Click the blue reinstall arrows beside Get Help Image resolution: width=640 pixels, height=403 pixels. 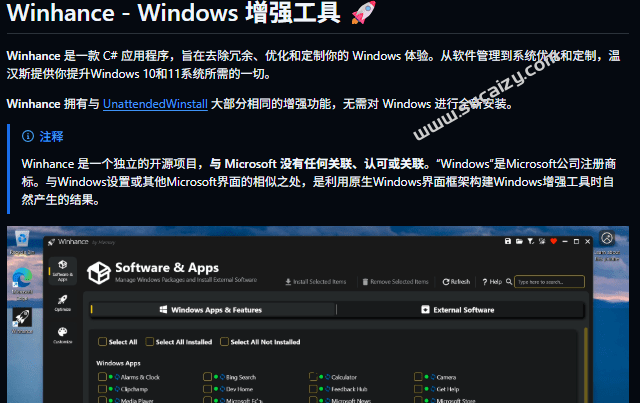coord(433,389)
